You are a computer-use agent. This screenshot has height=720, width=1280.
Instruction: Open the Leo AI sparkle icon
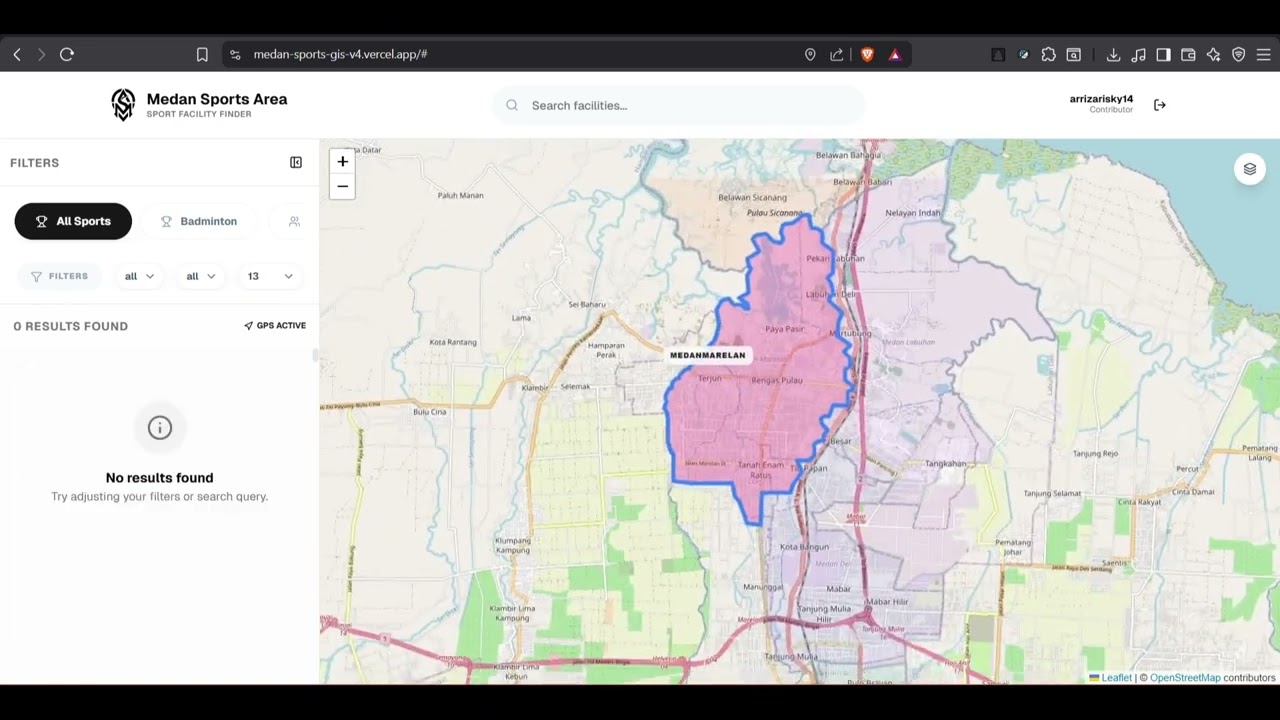[x=1213, y=55]
